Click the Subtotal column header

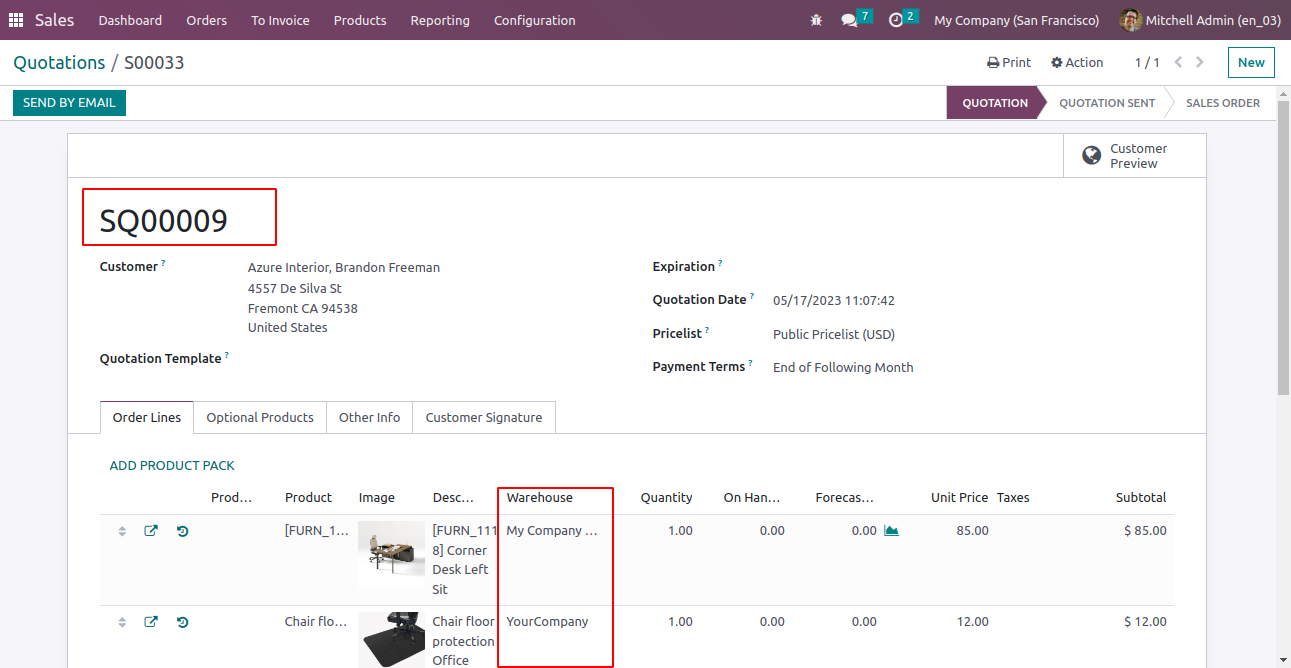[x=1141, y=497]
